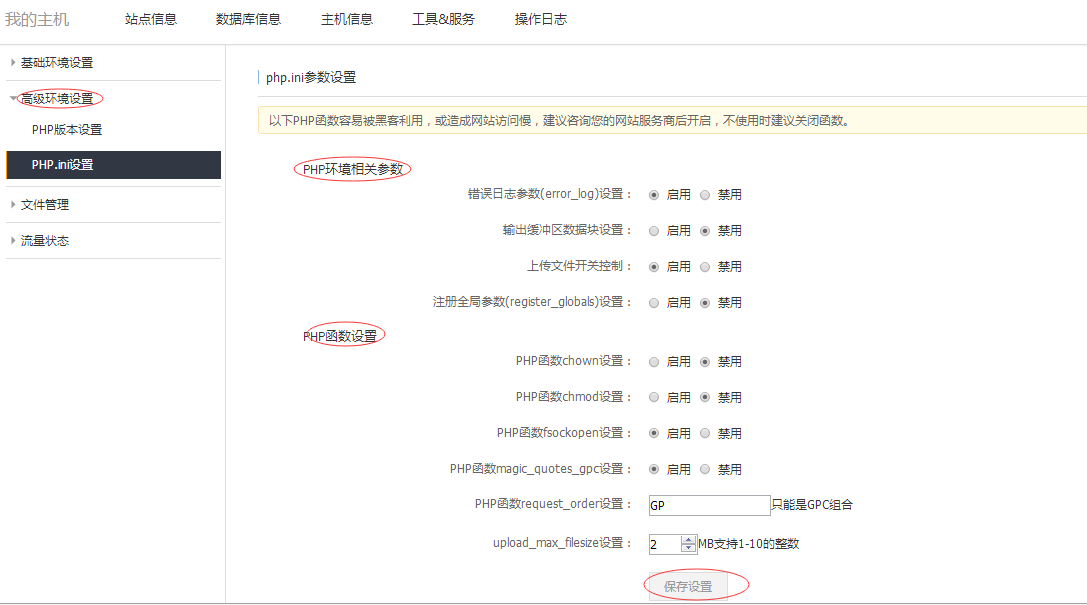Open the 主机信息 tab

click(x=346, y=19)
